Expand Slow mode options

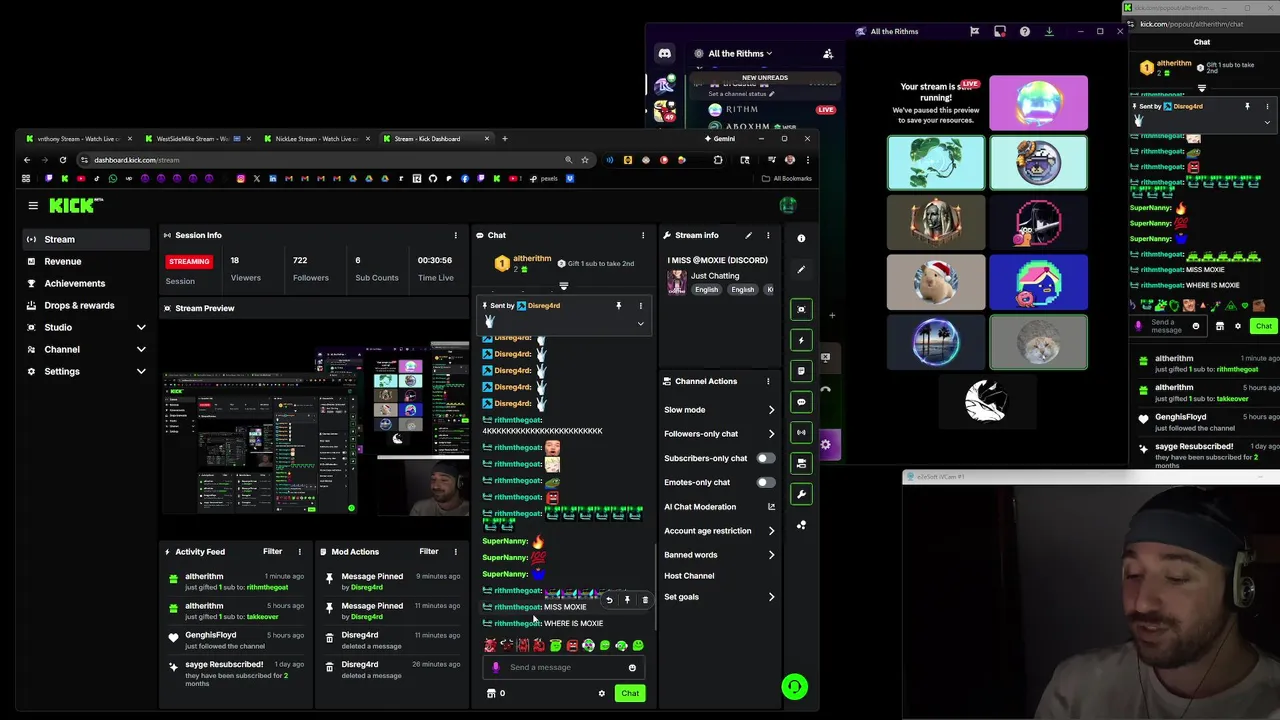[771, 410]
